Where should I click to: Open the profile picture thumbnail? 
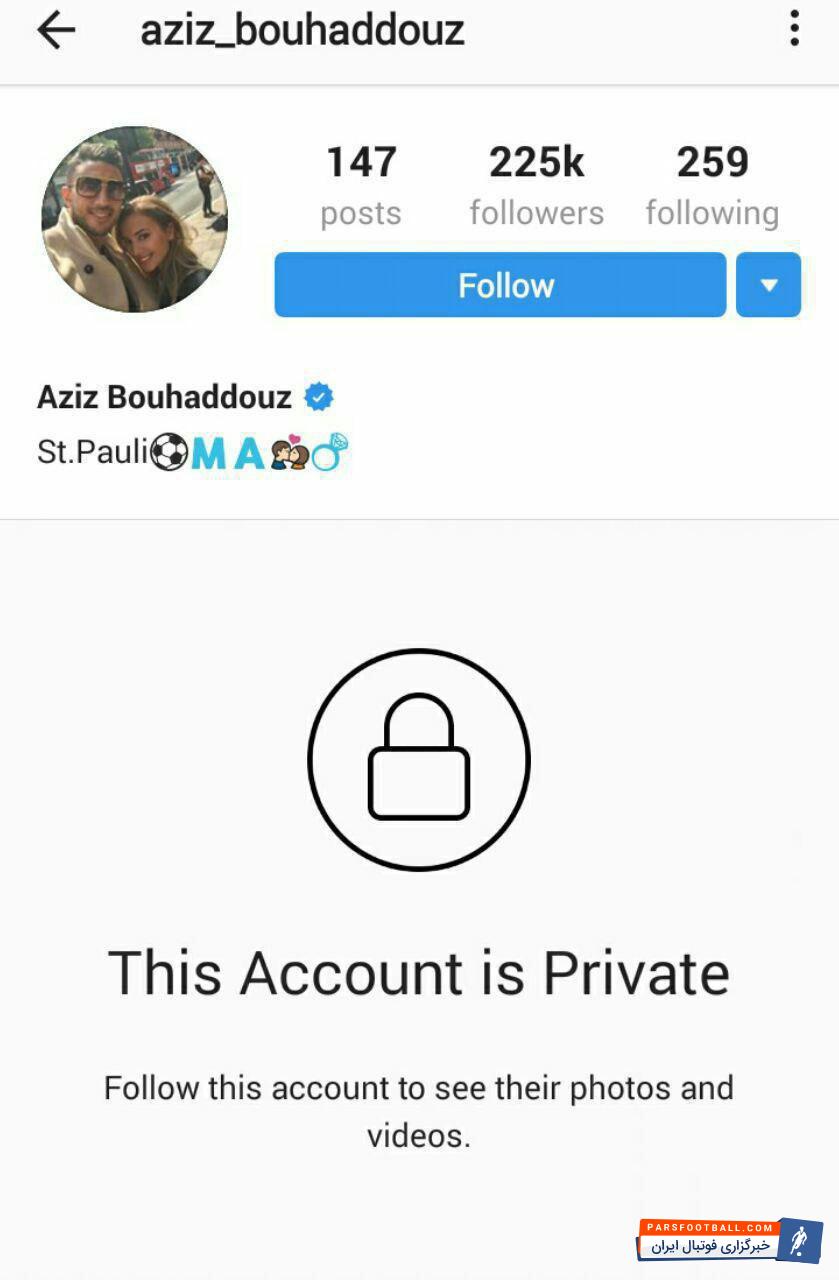[135, 220]
